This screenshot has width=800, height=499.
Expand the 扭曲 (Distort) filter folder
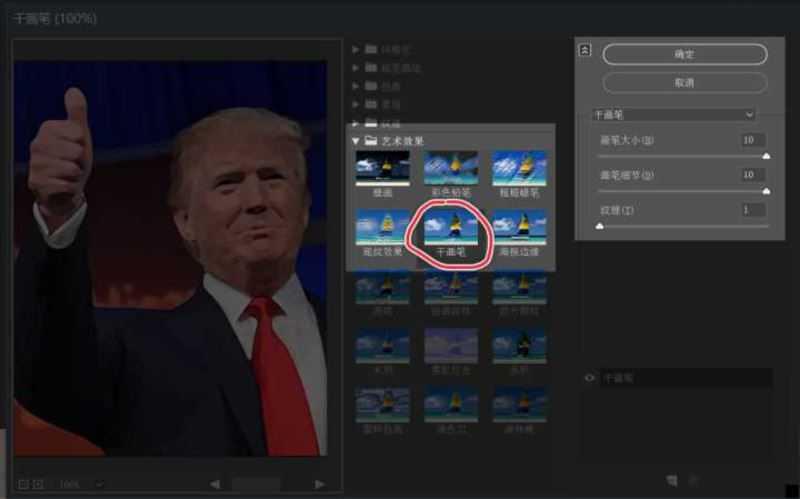[356, 86]
